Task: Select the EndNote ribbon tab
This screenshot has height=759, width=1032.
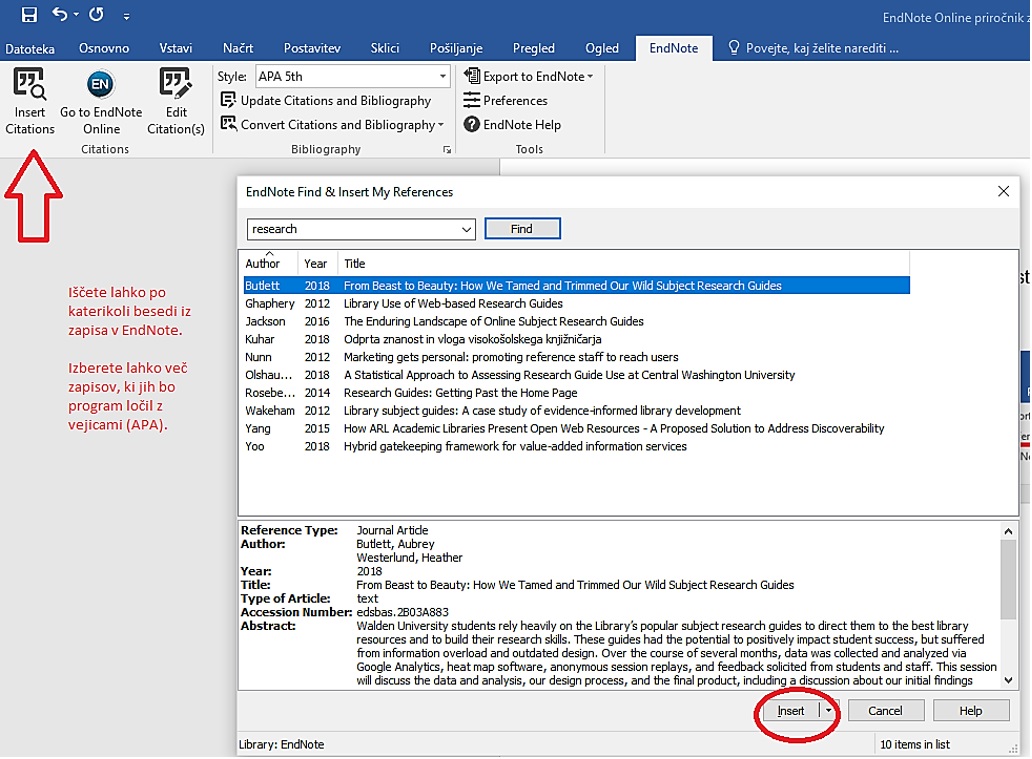Action: point(673,48)
